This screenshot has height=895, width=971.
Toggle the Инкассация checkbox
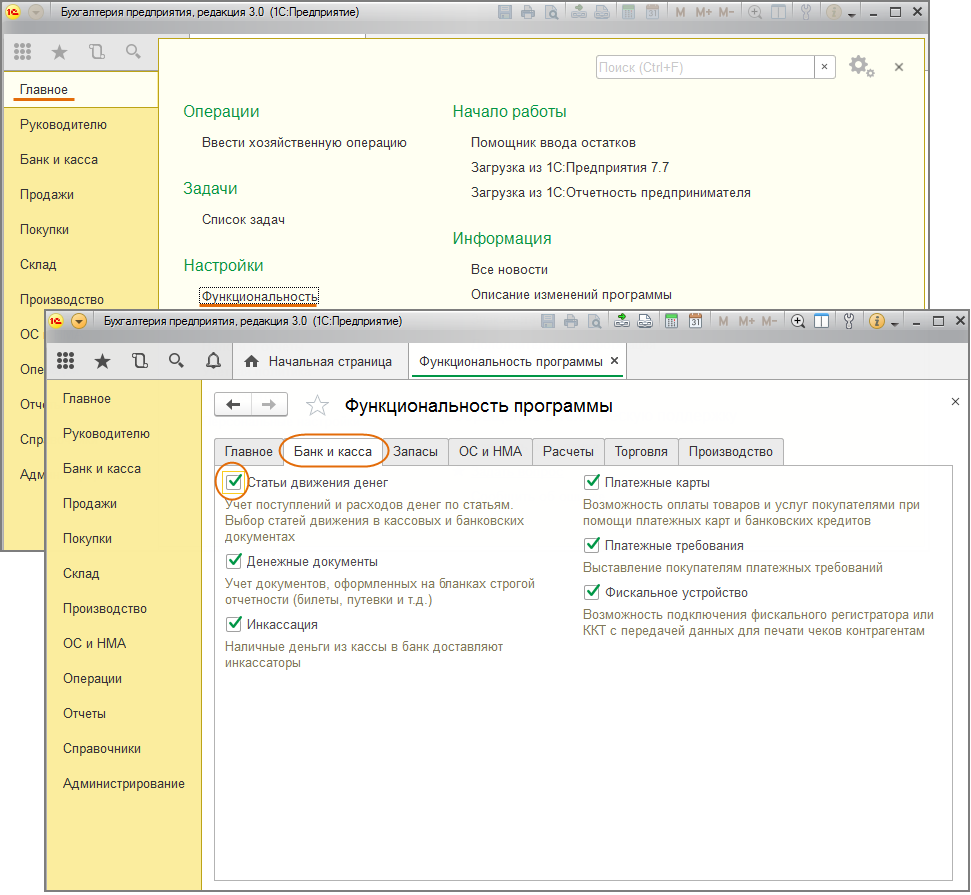(x=234, y=624)
